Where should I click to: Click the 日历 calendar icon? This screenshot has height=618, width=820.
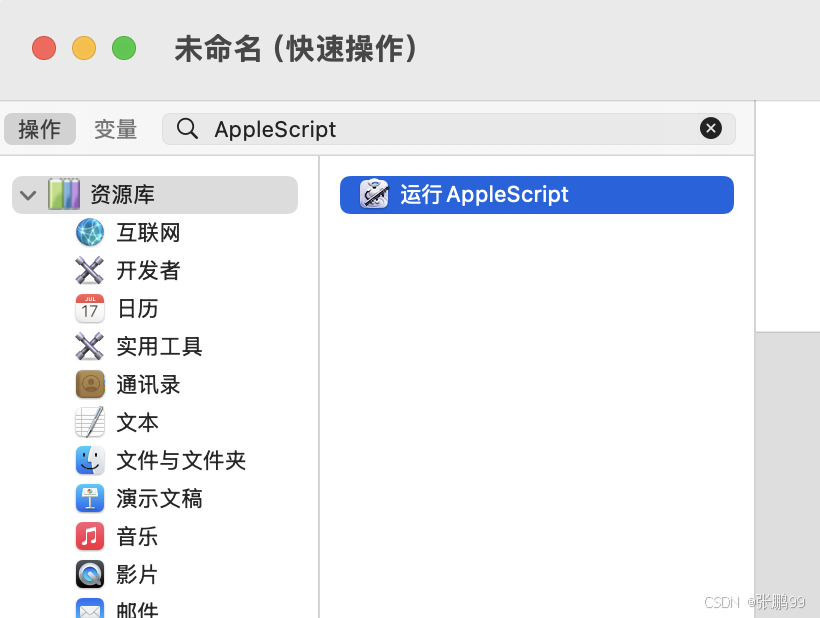tap(90, 308)
